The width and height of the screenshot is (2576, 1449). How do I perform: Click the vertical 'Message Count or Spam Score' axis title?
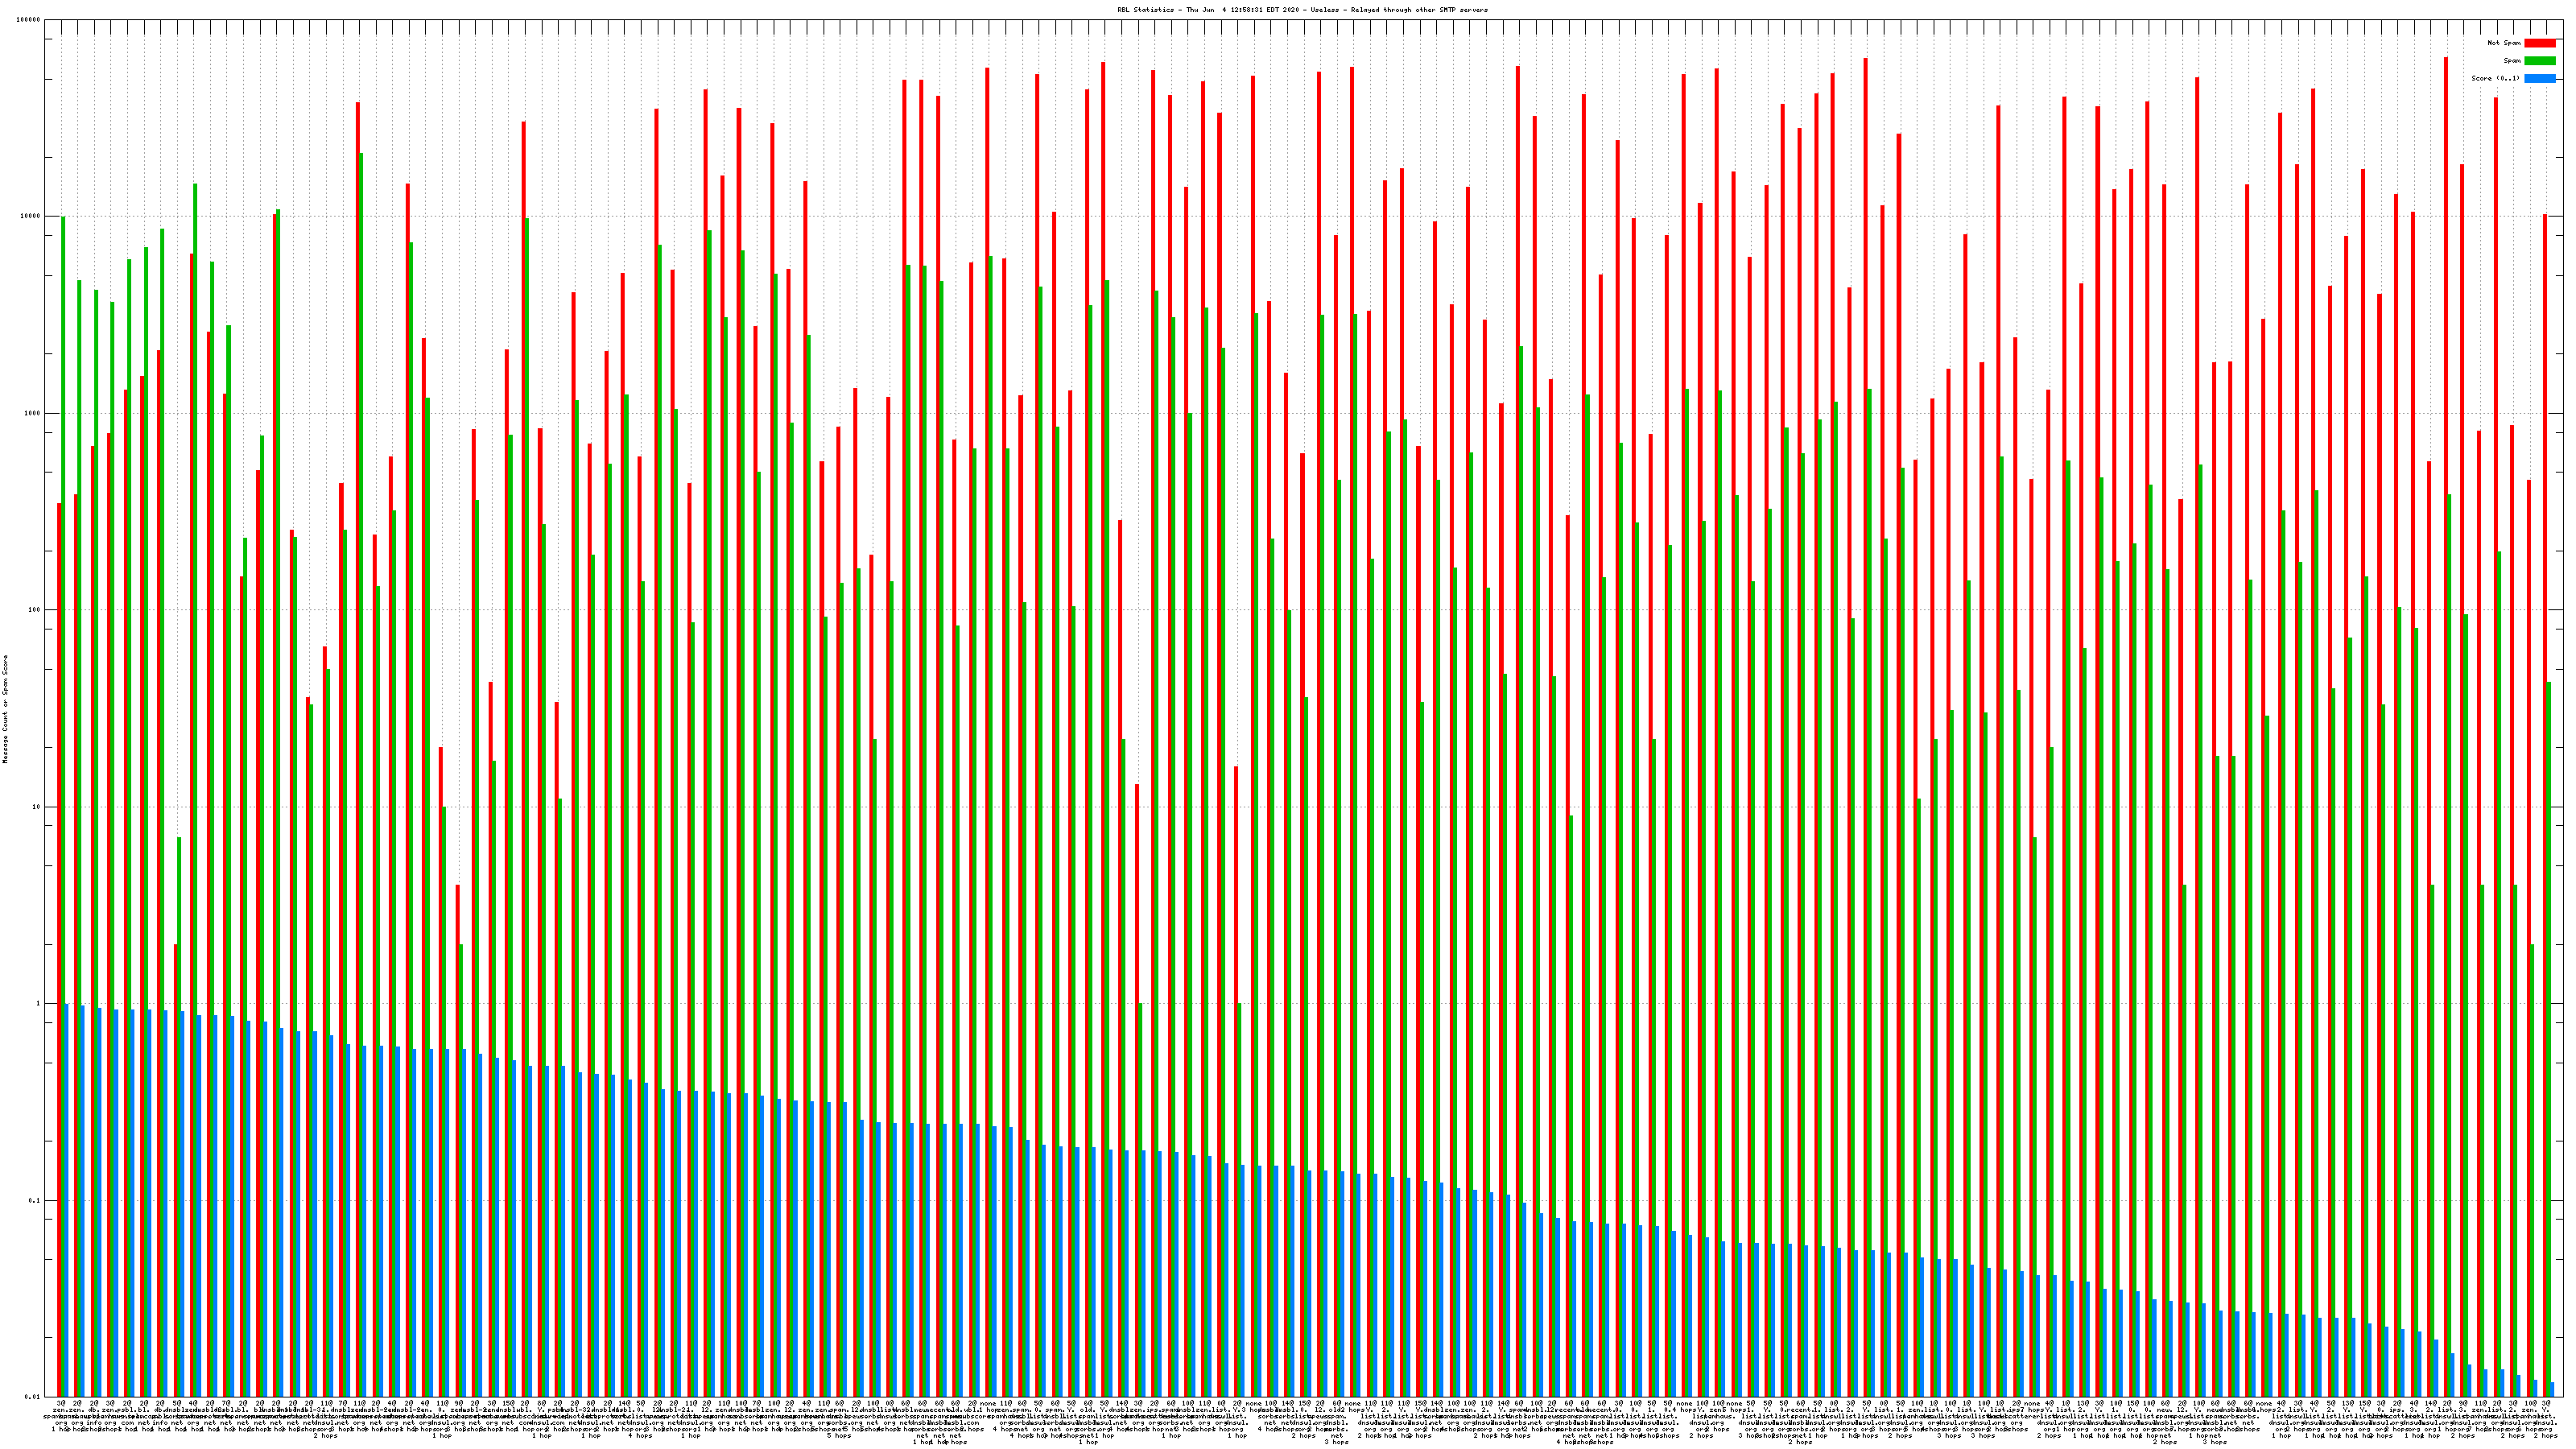(x=5, y=709)
